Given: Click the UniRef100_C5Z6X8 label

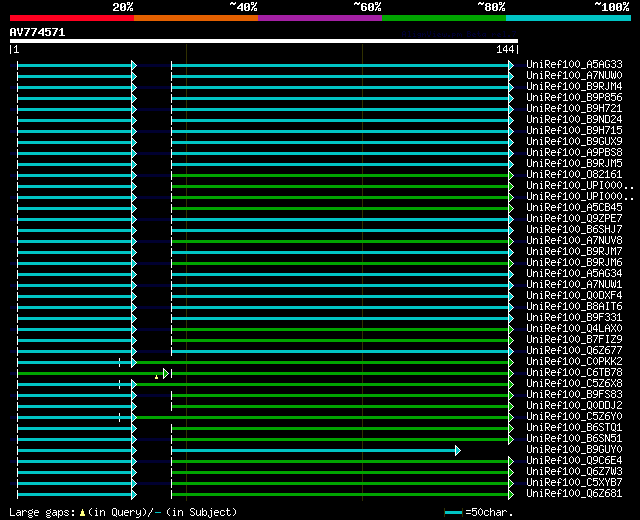Looking at the screenshot, I should (574, 384).
